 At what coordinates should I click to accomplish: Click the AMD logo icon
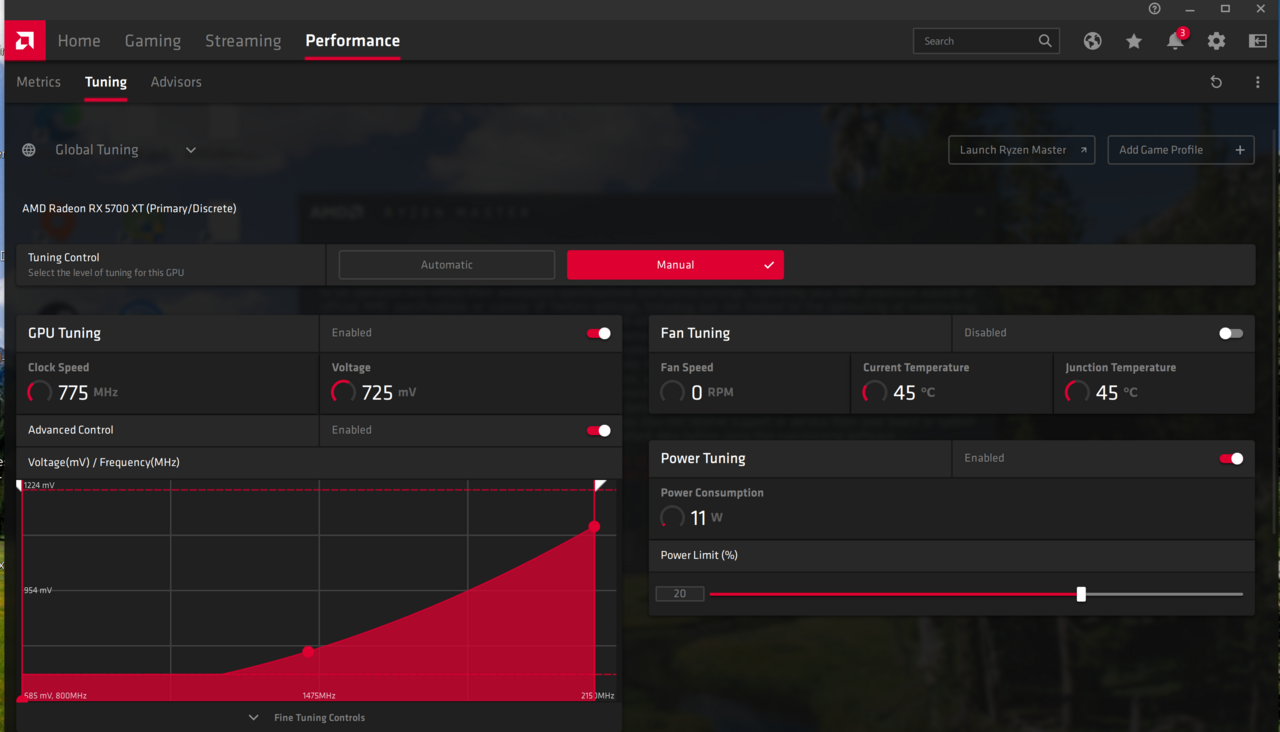[25, 41]
